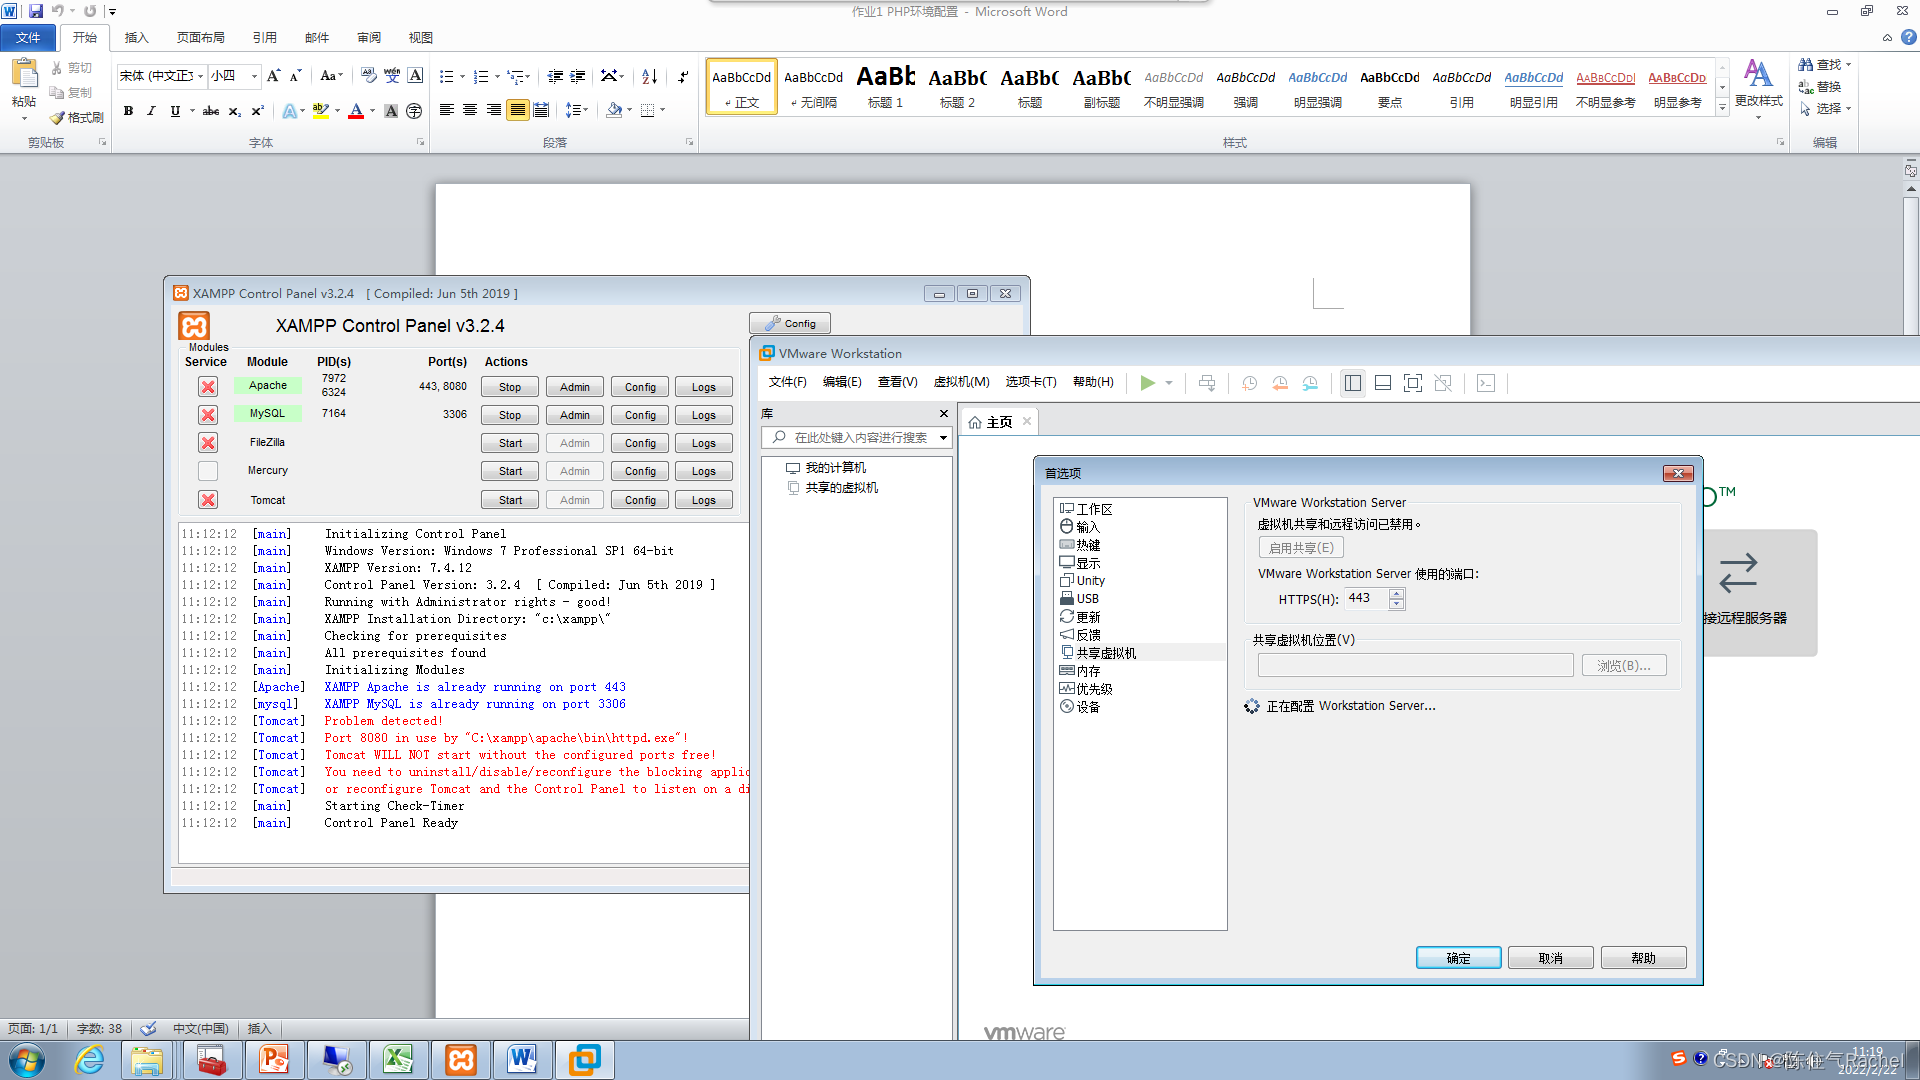Click 确定 in the preferences dialog
This screenshot has height=1080, width=1920.
[1458, 958]
